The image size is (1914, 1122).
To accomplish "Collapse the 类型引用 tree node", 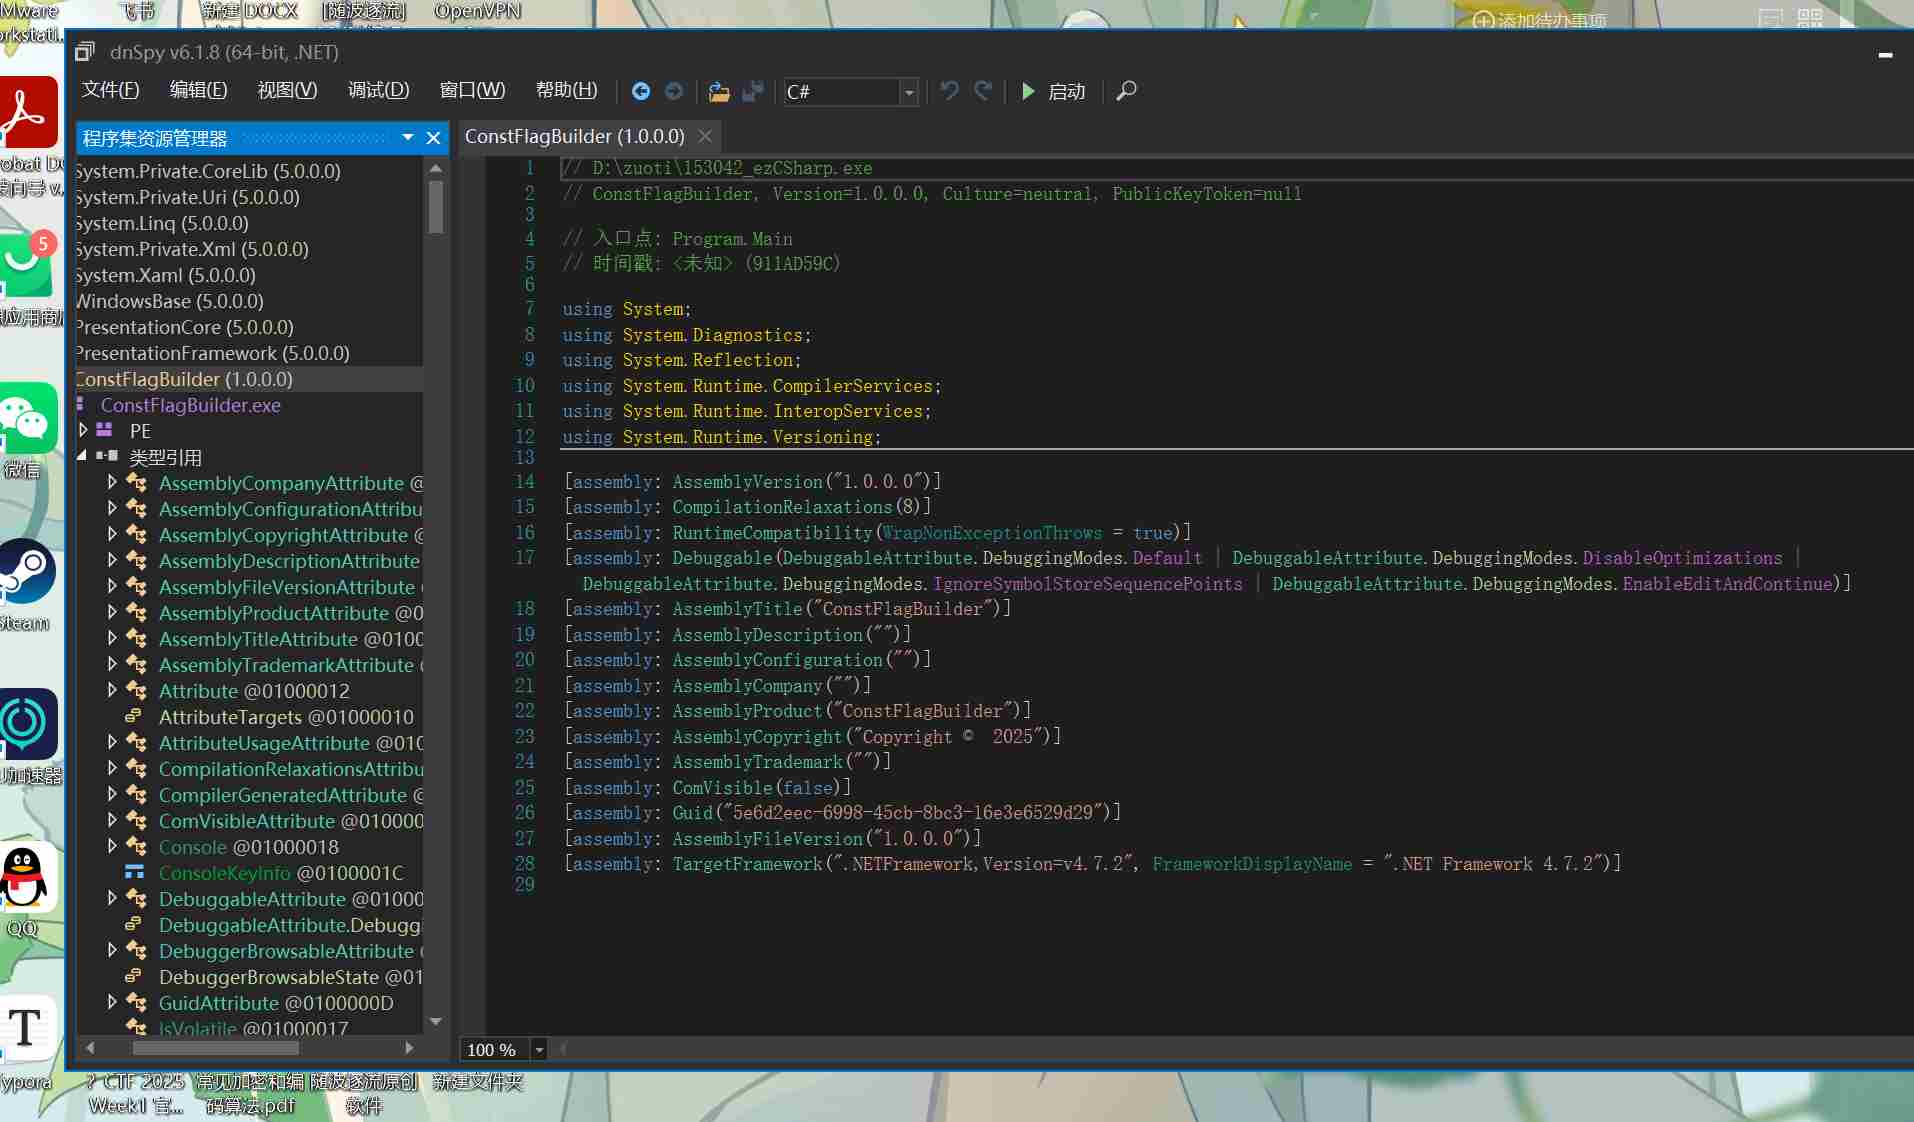I will pos(83,456).
